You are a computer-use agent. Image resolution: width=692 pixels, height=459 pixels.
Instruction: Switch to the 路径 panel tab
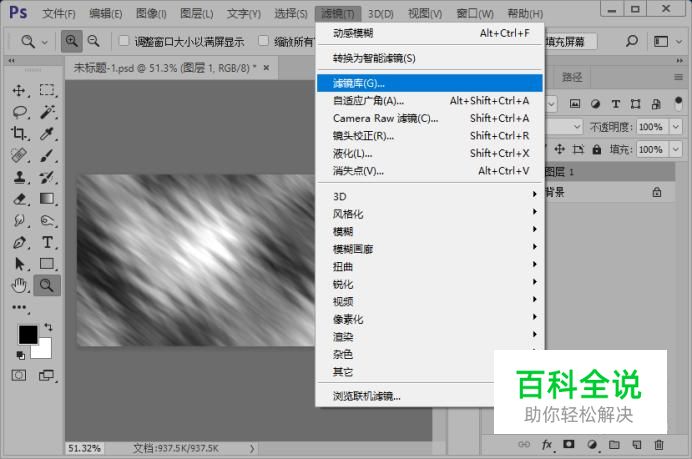click(572, 77)
